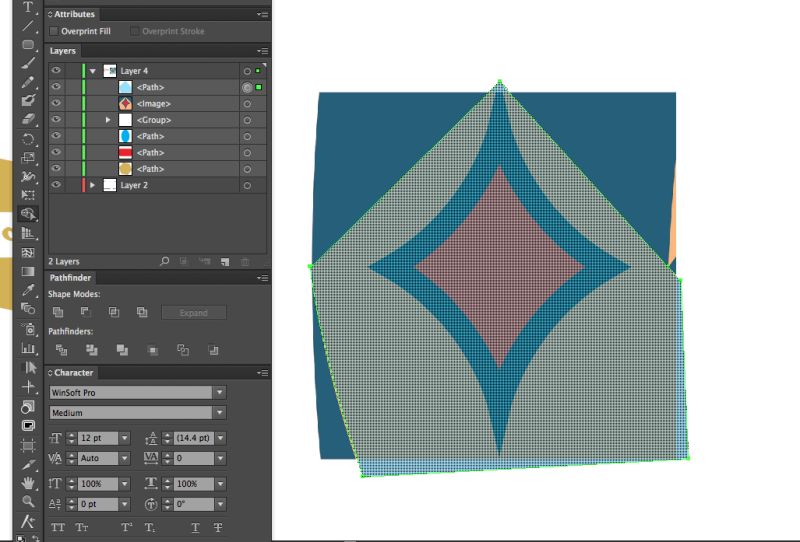Enable Overprint Fill checkbox
The height and width of the screenshot is (542, 800).
(x=54, y=31)
